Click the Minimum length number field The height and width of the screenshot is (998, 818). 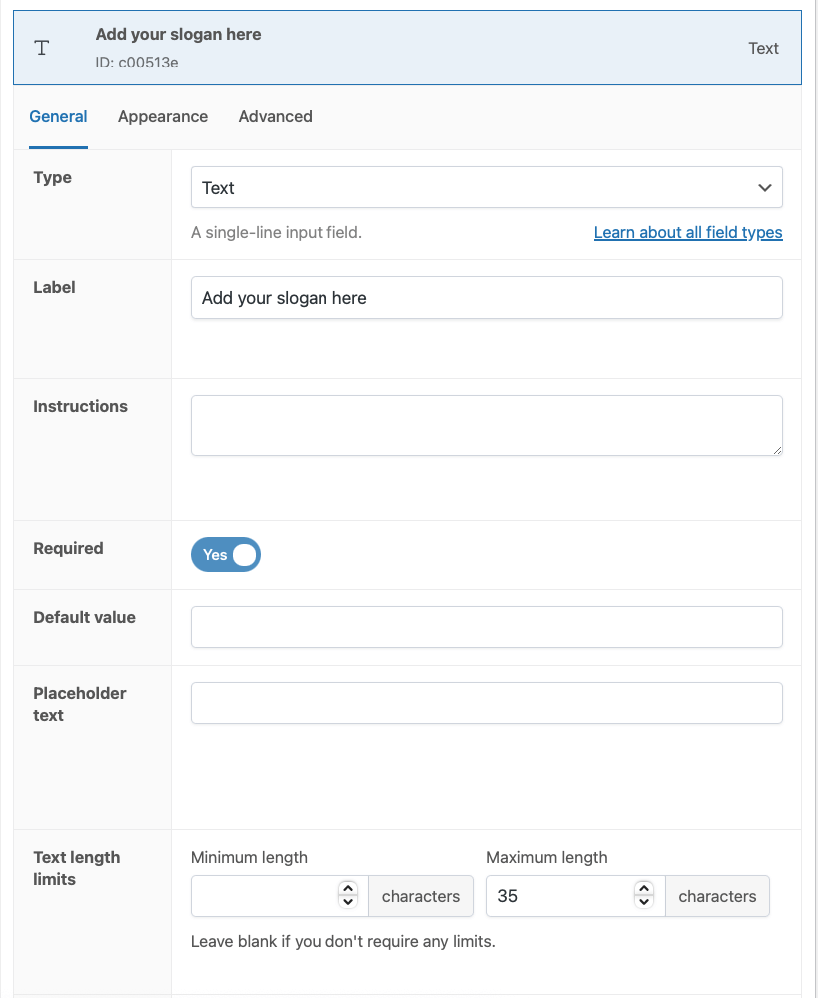[264, 896]
